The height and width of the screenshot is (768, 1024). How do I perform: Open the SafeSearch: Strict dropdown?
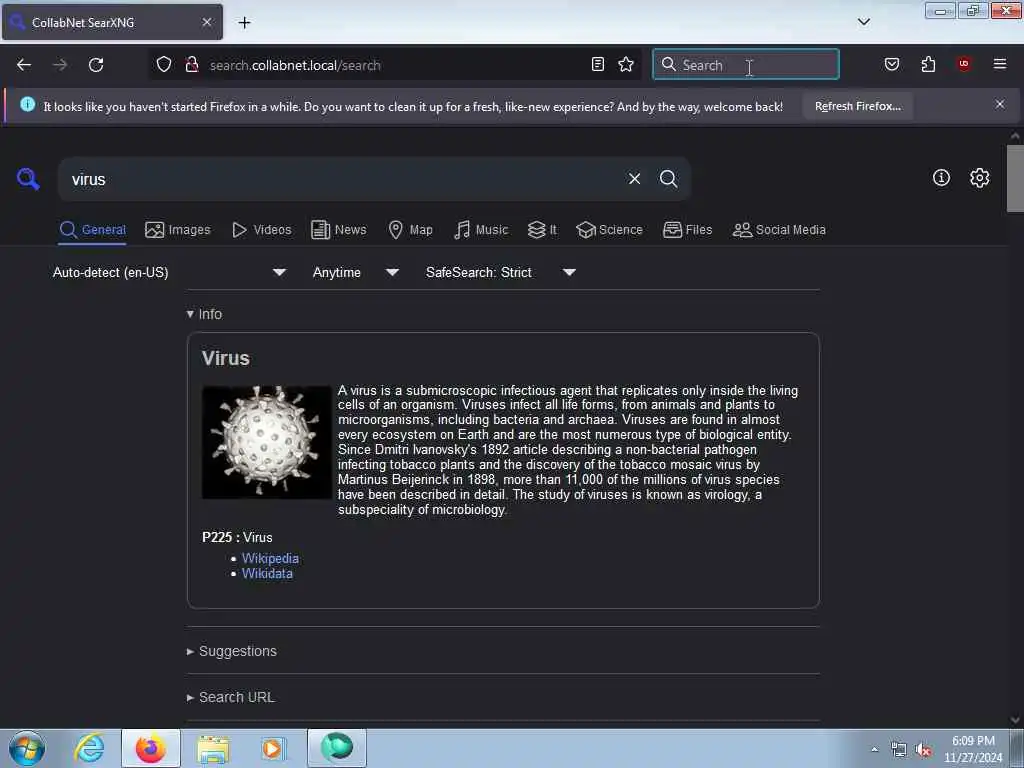pyautogui.click(x=501, y=272)
